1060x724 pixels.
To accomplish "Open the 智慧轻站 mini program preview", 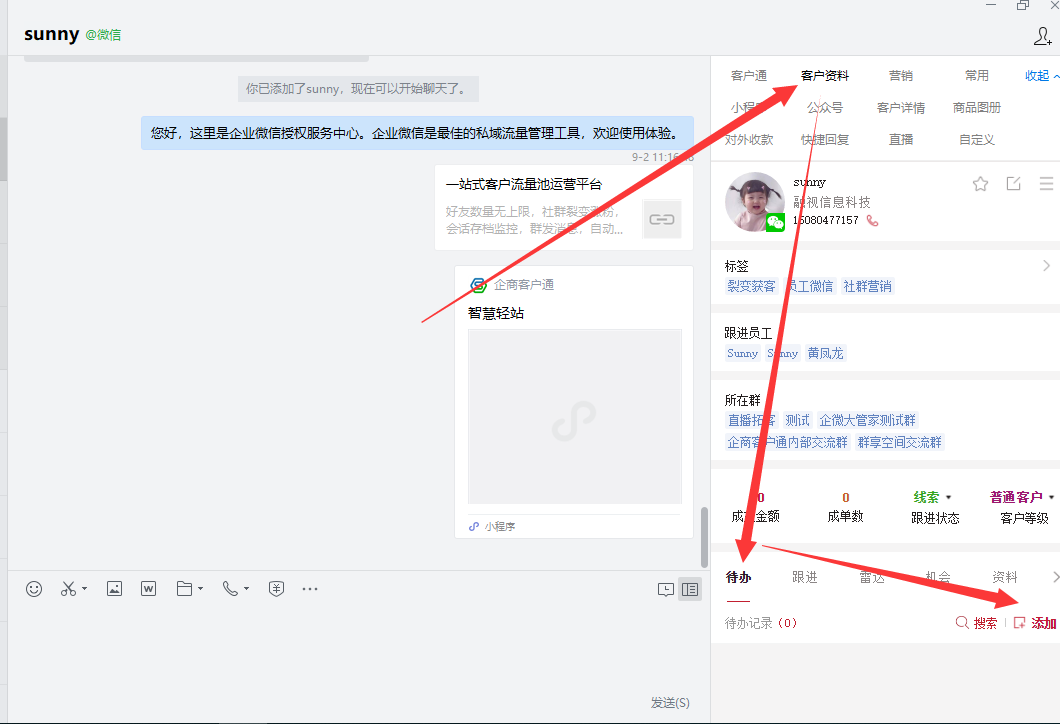I will (x=575, y=416).
